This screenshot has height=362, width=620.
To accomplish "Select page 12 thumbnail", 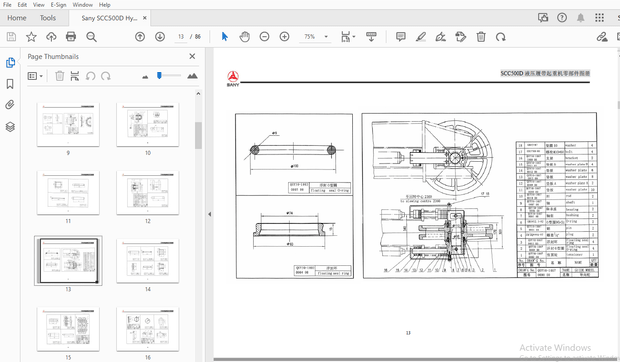I will pos(147,193).
